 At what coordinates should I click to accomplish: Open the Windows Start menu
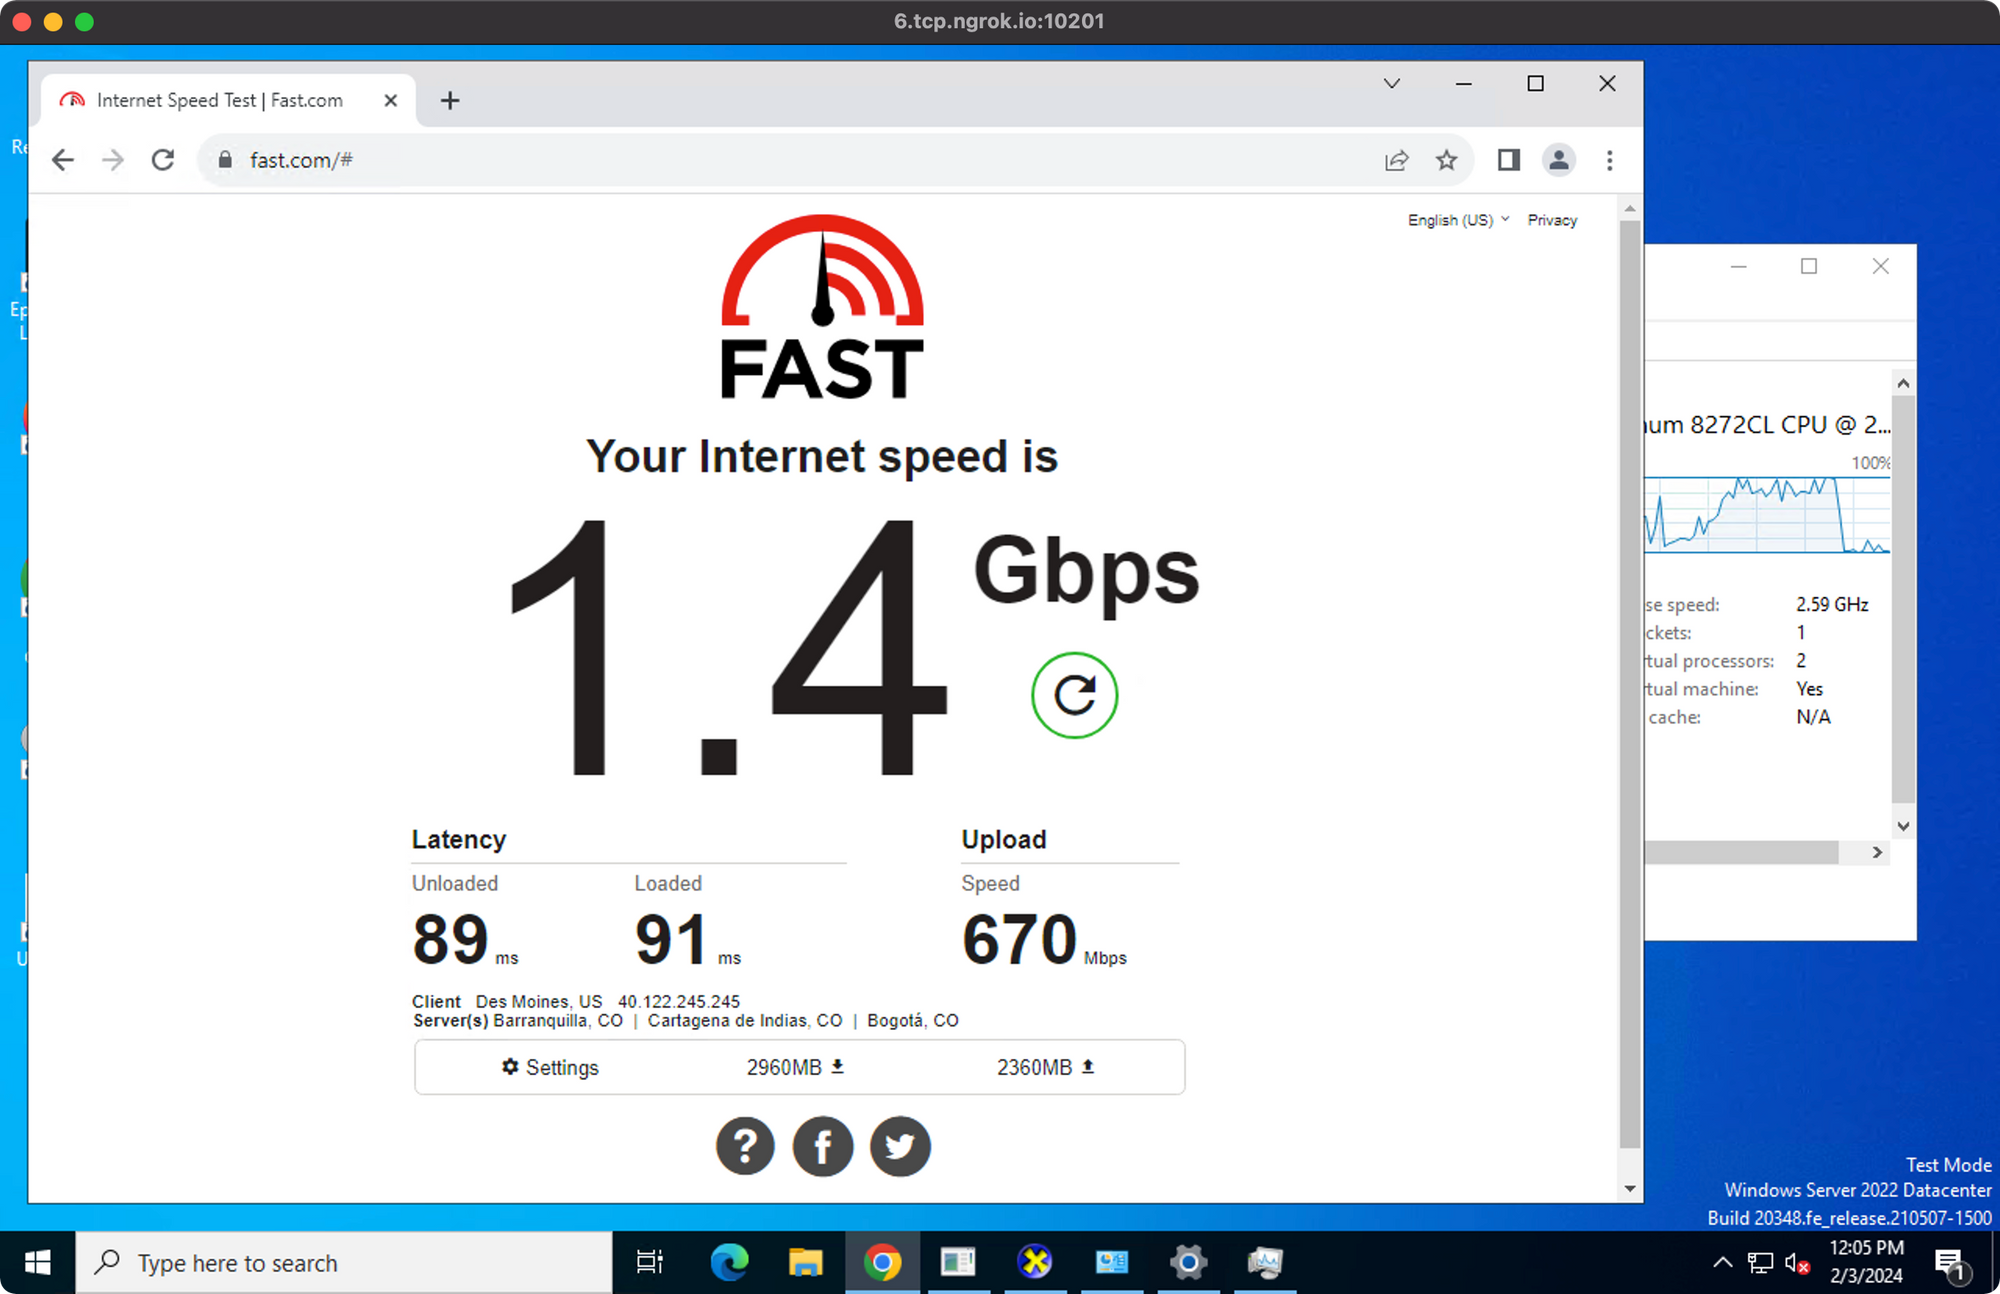(37, 1263)
